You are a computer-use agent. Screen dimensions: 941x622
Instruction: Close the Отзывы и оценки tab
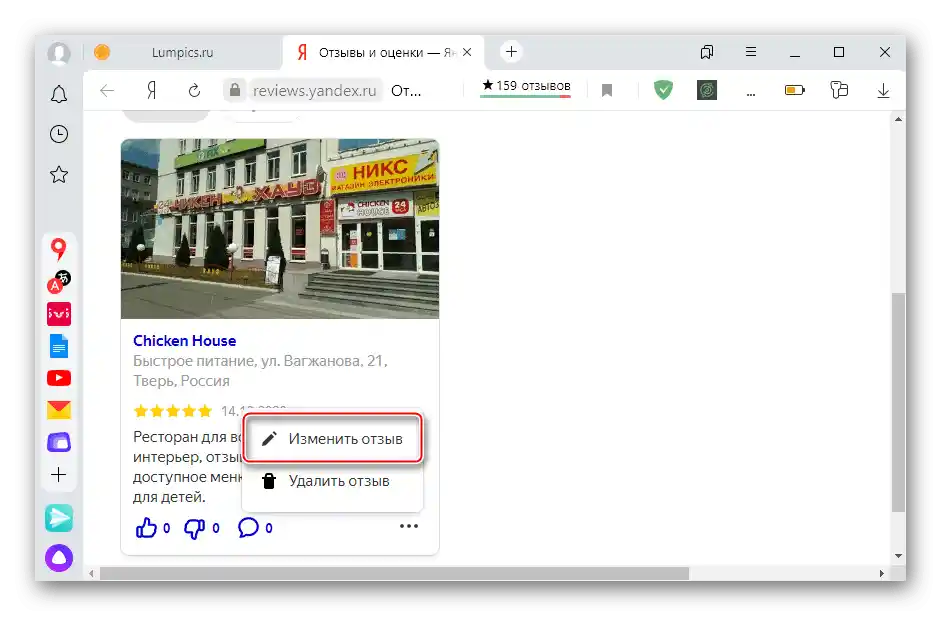467,53
